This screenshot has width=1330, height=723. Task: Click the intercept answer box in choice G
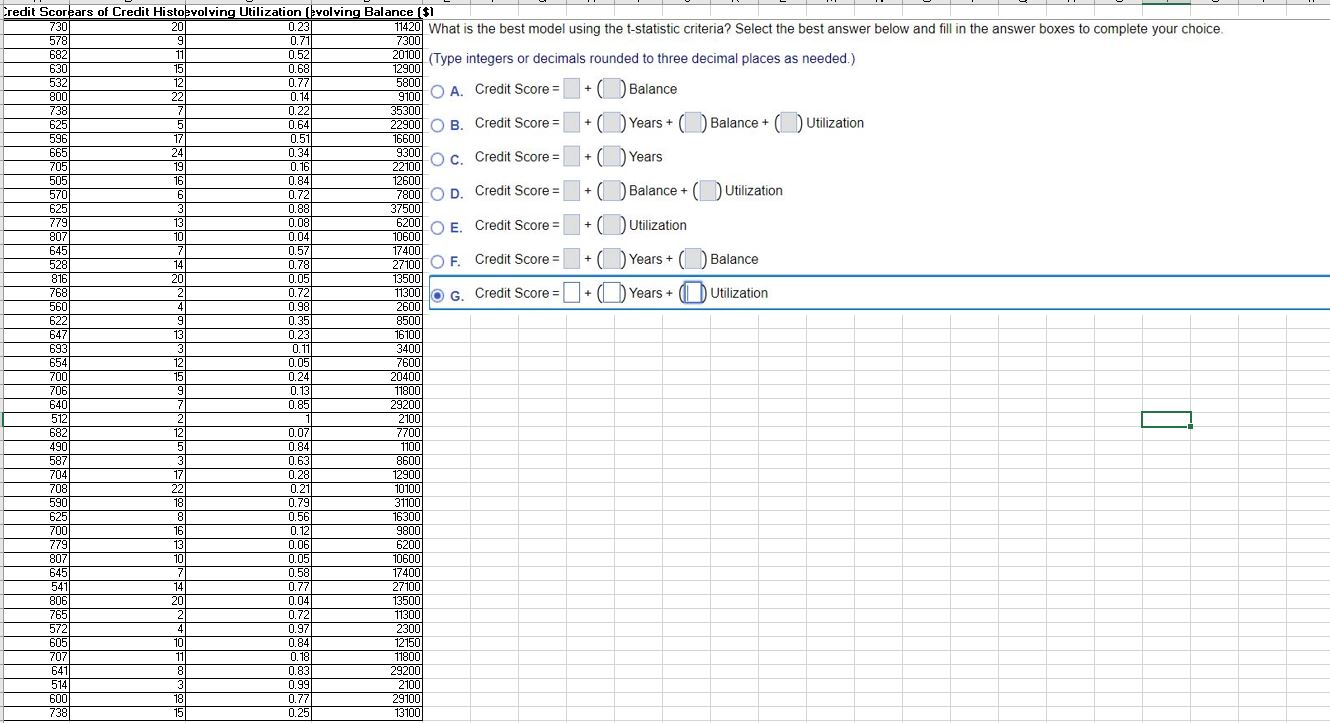point(573,292)
